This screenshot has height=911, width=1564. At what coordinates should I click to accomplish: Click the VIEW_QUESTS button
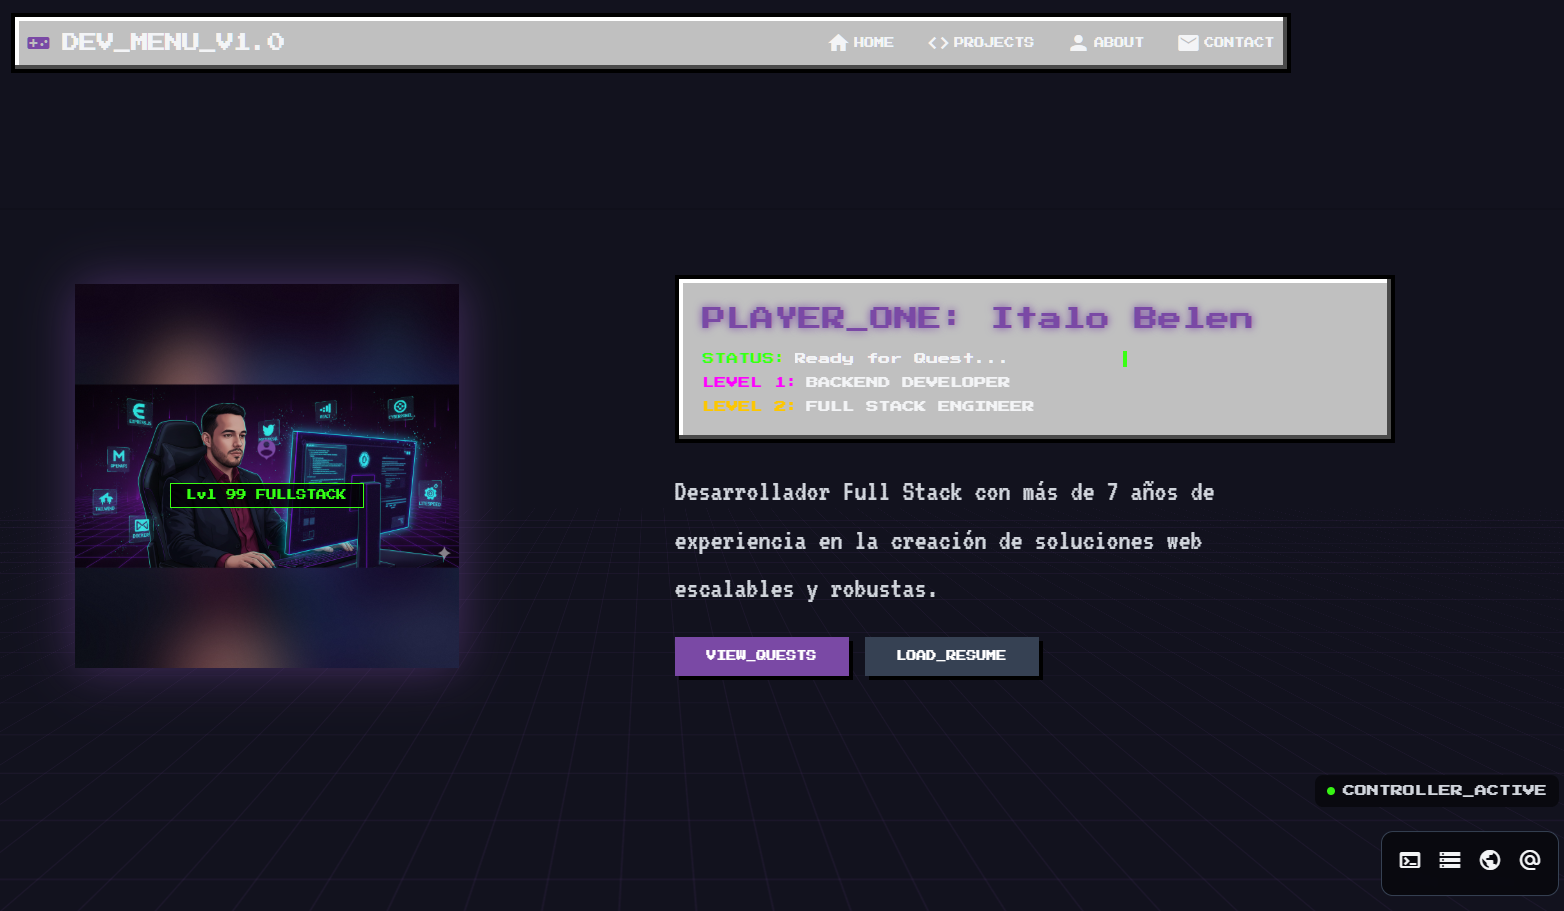click(761, 656)
